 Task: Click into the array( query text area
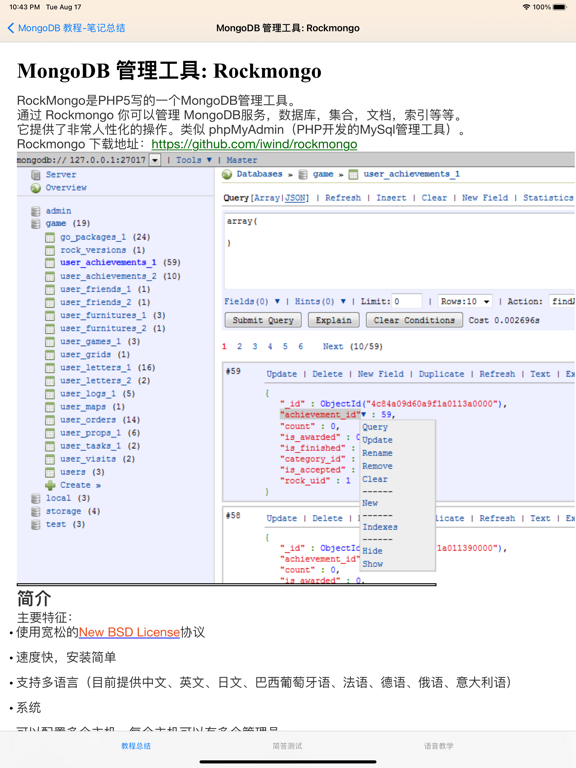399,251
